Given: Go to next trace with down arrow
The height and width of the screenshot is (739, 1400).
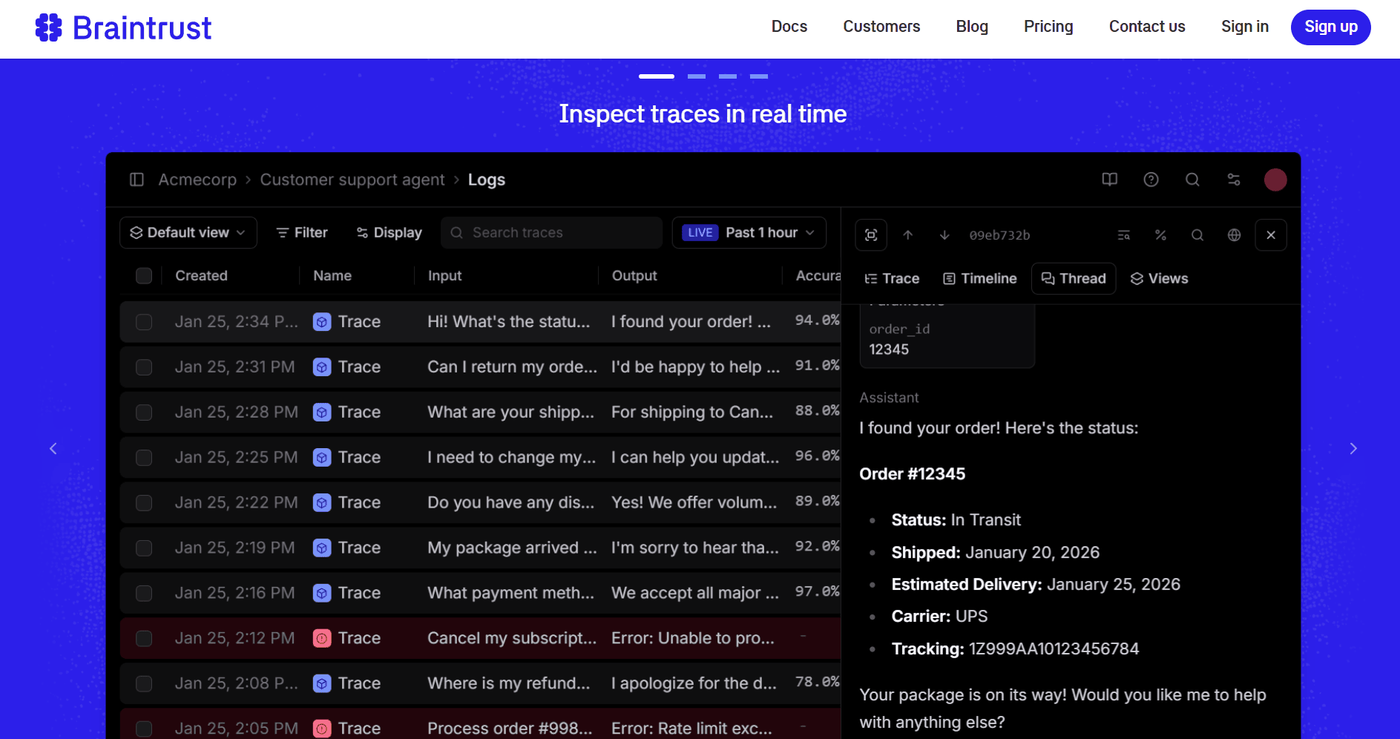Looking at the screenshot, I should pos(944,235).
